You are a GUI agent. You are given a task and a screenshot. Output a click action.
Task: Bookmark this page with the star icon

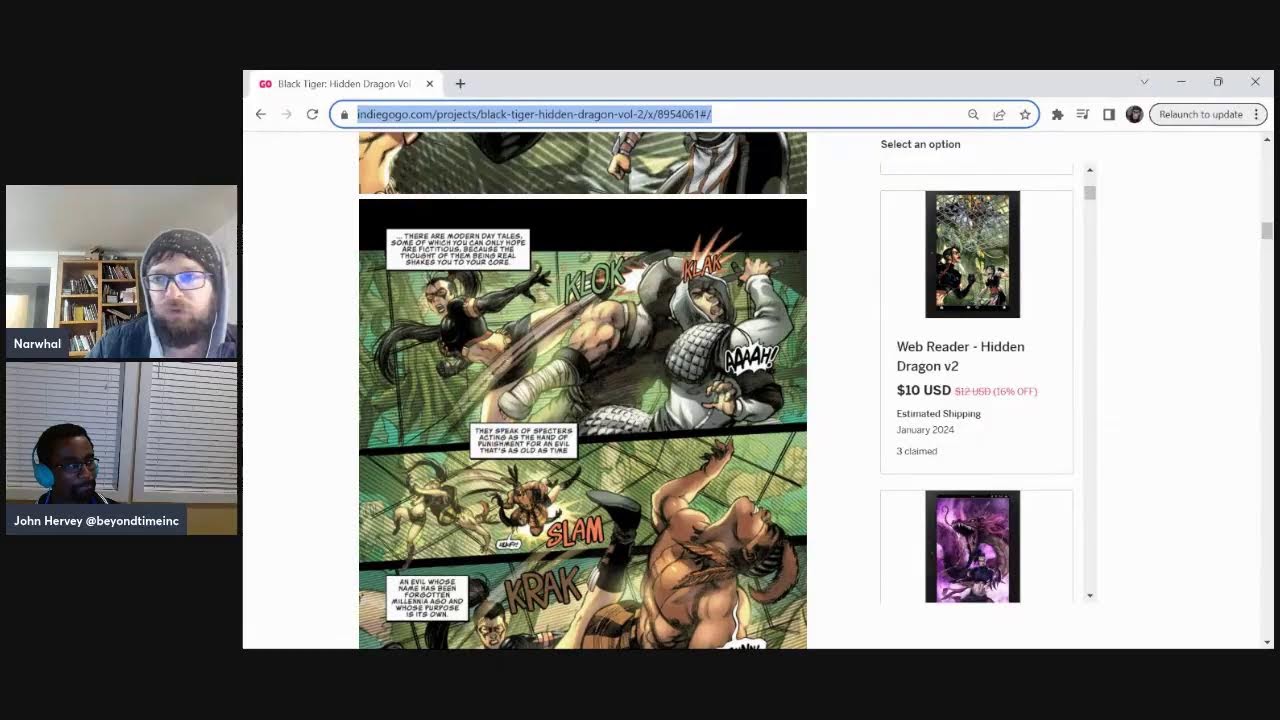(x=1025, y=114)
